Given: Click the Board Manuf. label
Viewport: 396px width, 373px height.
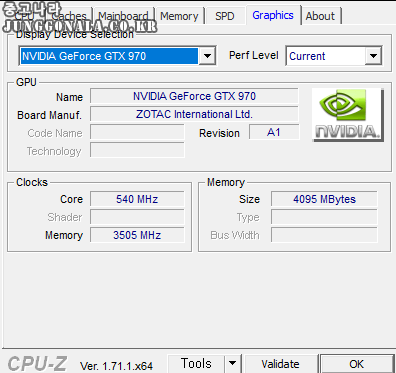Looking at the screenshot, I should (x=49, y=115).
